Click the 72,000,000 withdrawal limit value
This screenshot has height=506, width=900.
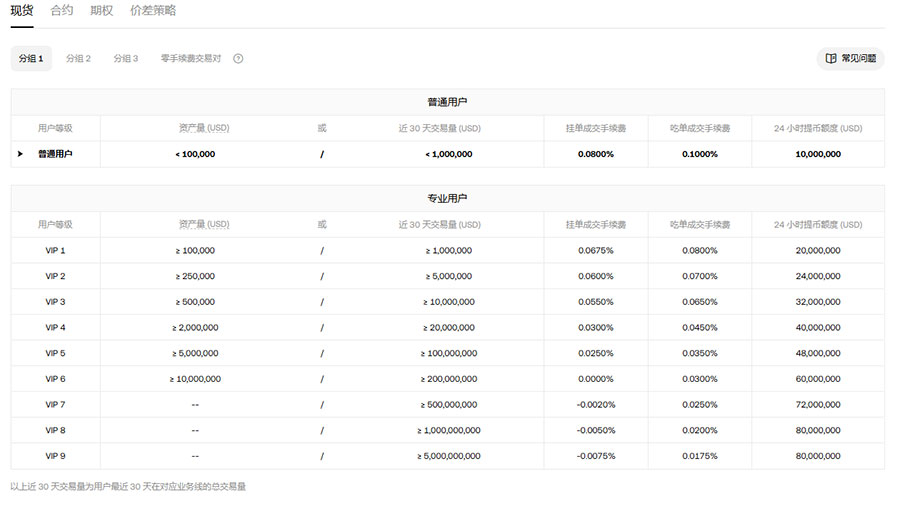pyautogui.click(x=818, y=405)
